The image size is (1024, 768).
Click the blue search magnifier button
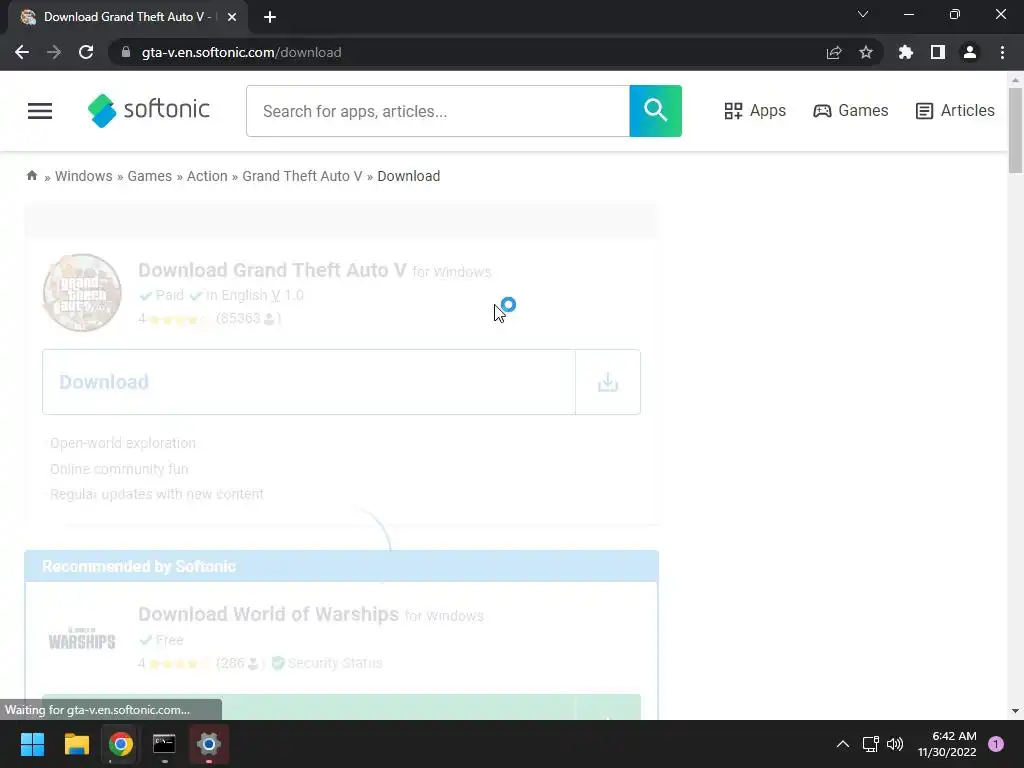pyautogui.click(x=655, y=111)
